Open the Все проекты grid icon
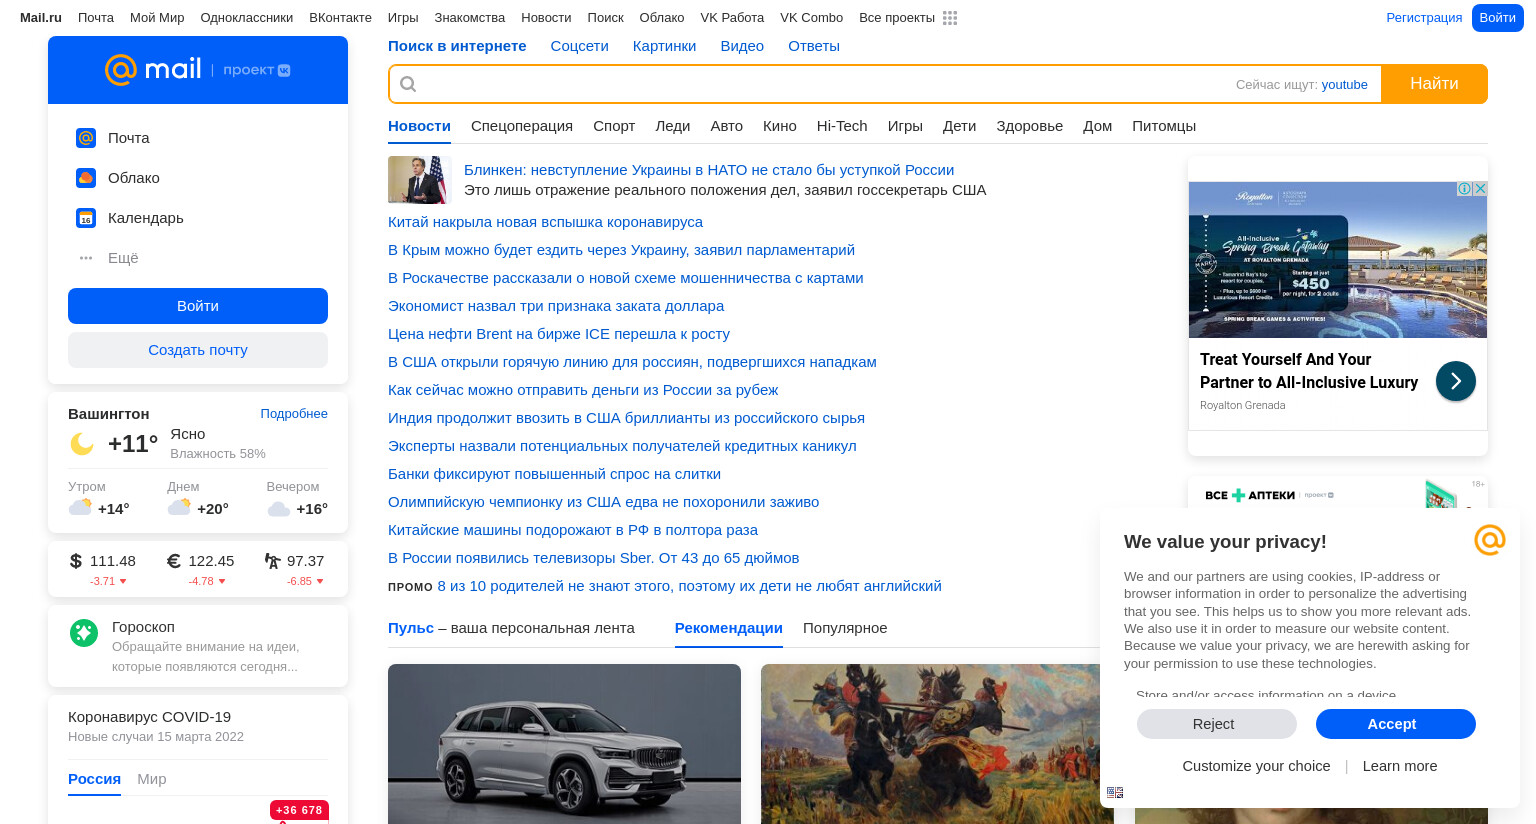This screenshot has width=1536, height=824. click(x=950, y=18)
